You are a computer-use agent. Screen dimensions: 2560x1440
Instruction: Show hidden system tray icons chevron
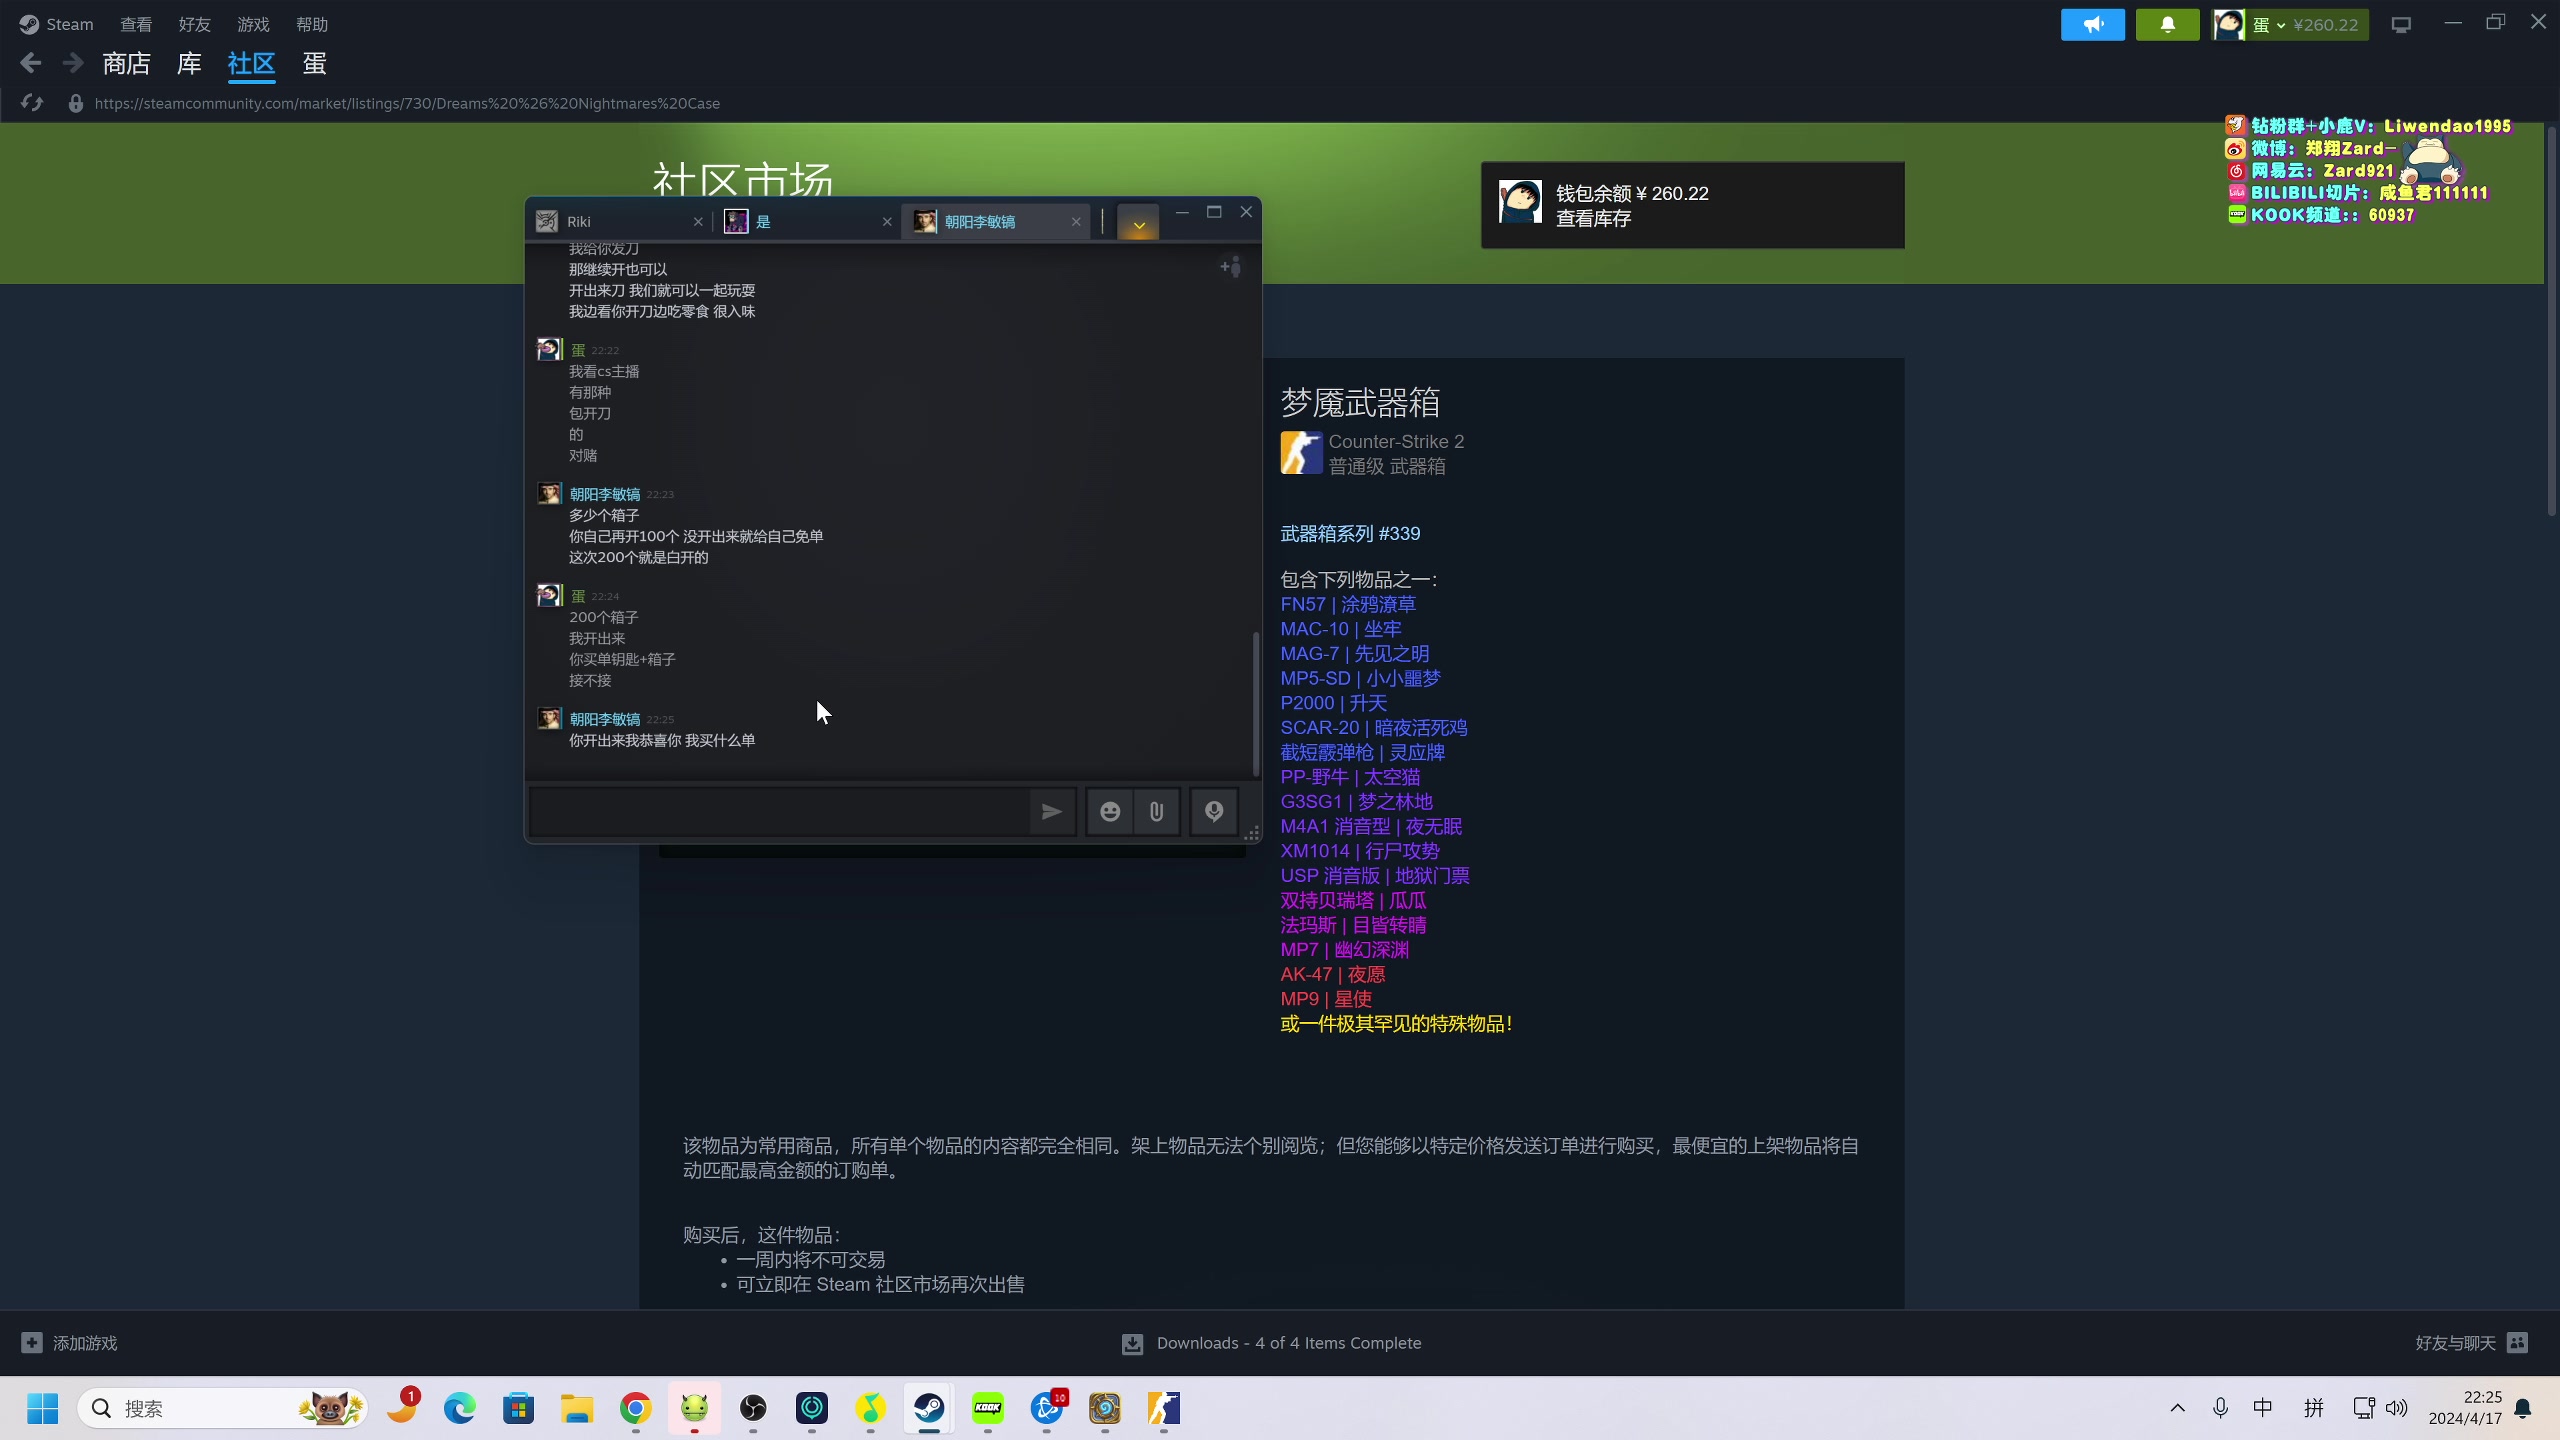click(2177, 1408)
